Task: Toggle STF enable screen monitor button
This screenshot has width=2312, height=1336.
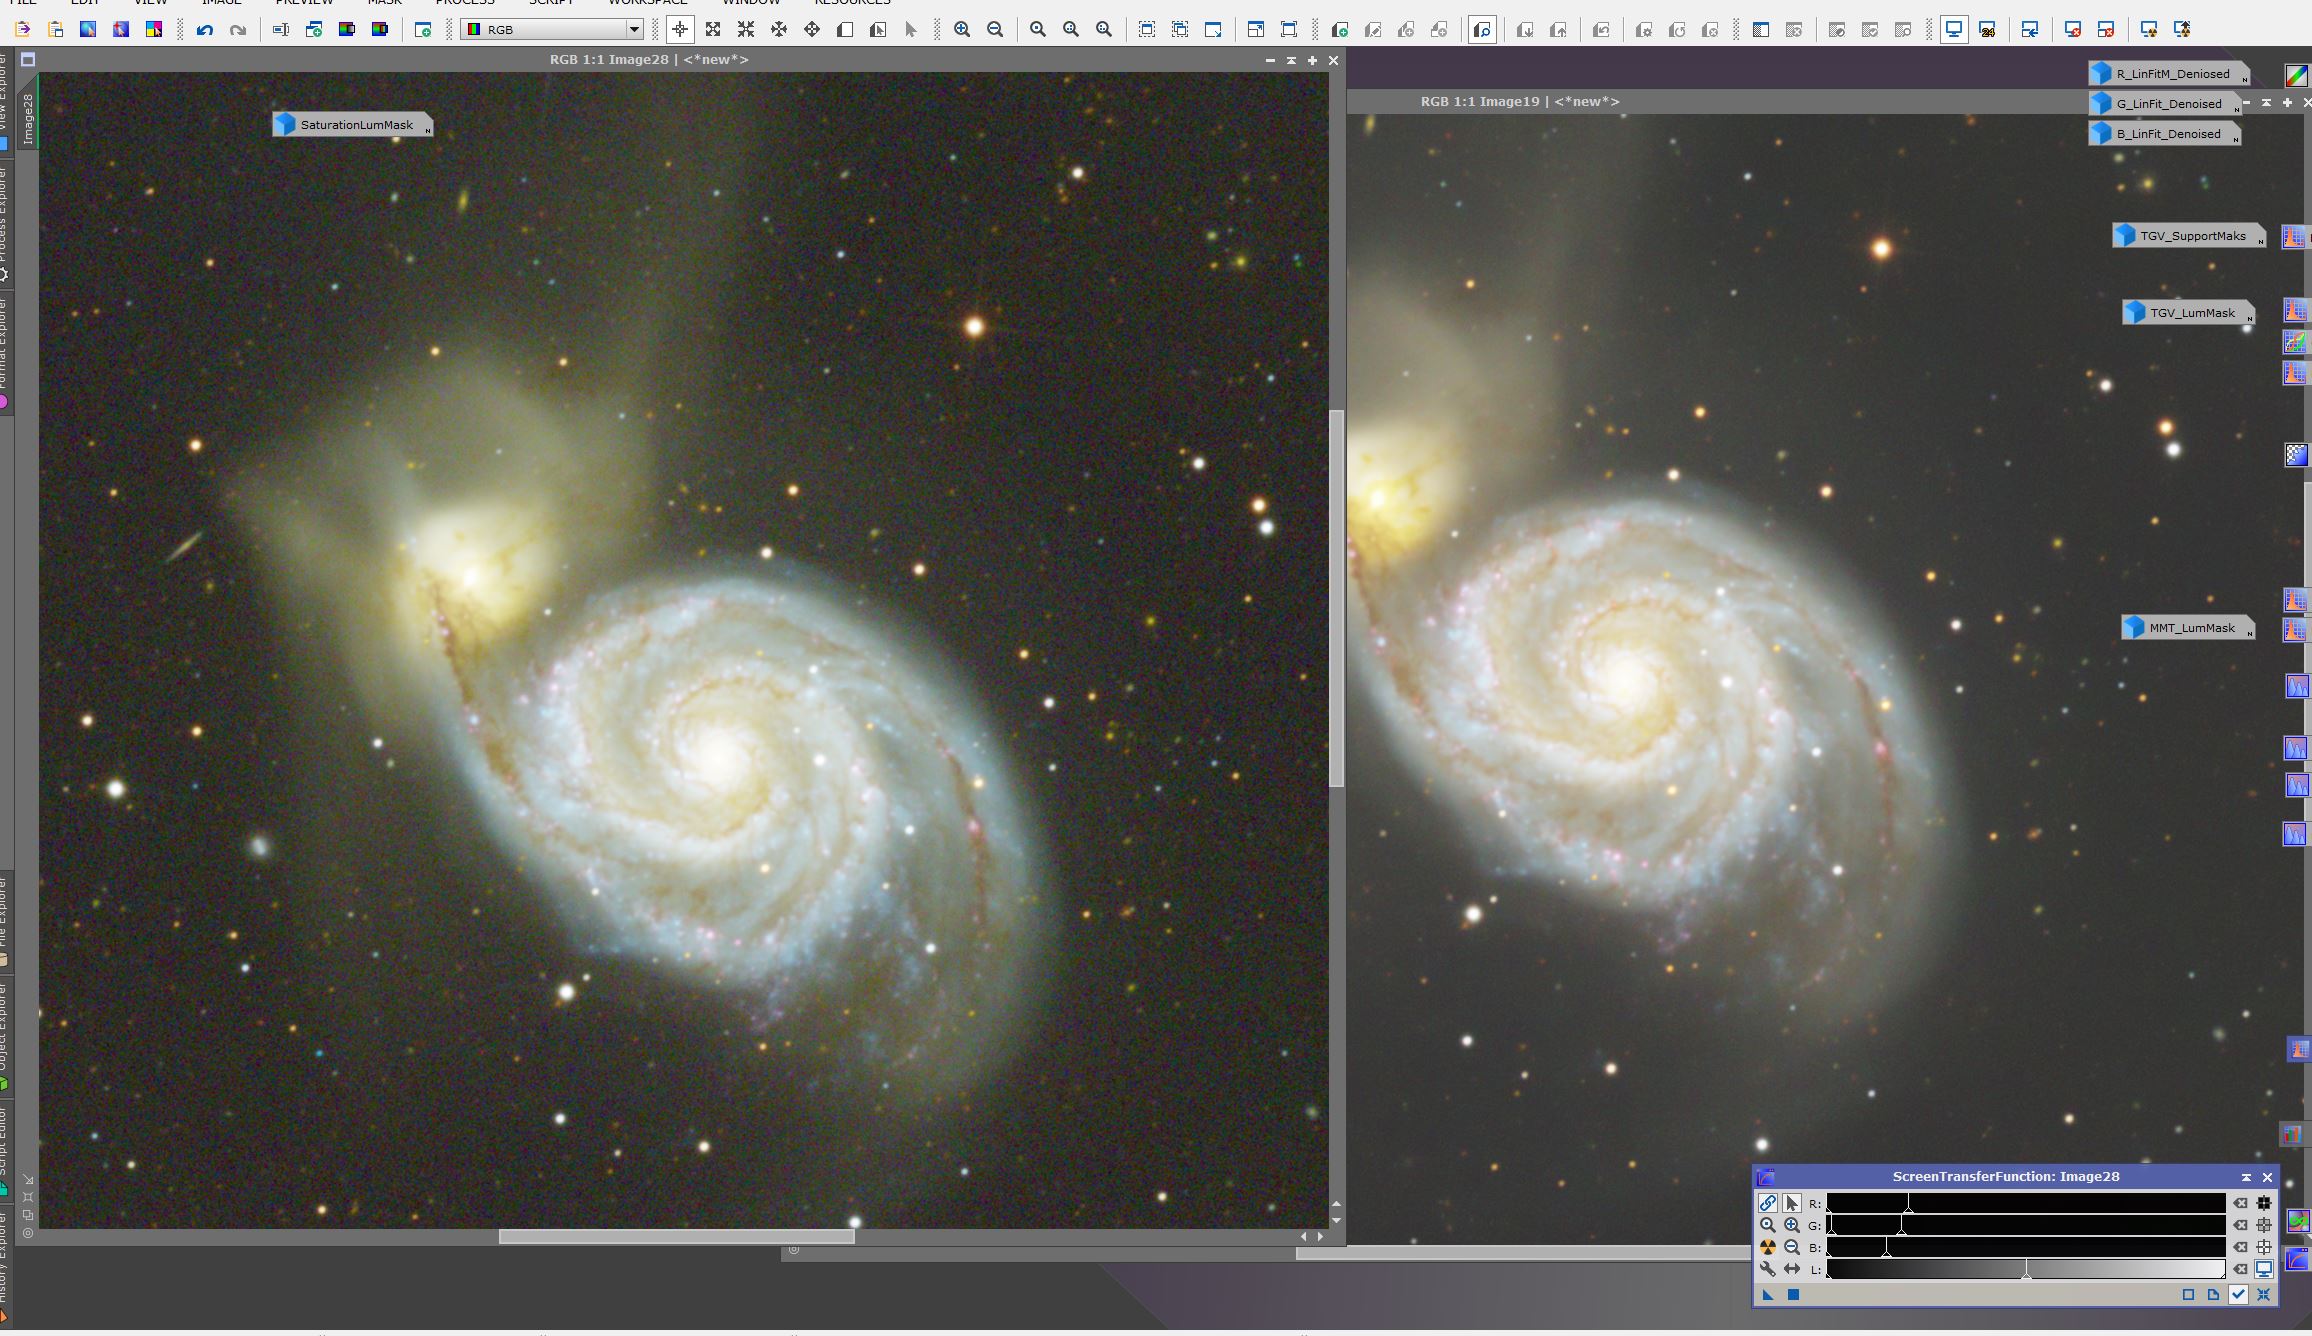Action: (x=2264, y=1269)
